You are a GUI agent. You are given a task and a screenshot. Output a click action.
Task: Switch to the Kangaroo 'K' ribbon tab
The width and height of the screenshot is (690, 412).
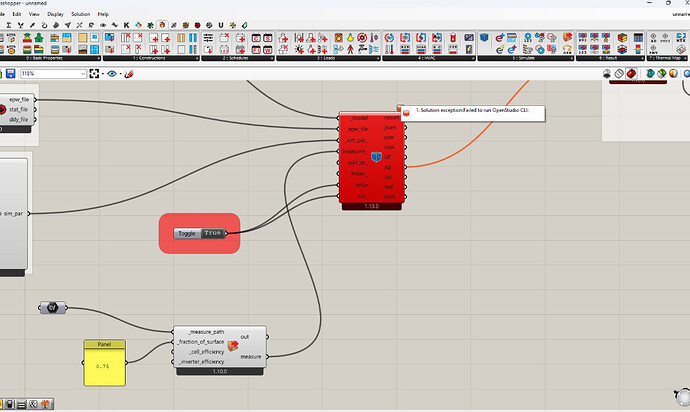[x=126, y=25]
